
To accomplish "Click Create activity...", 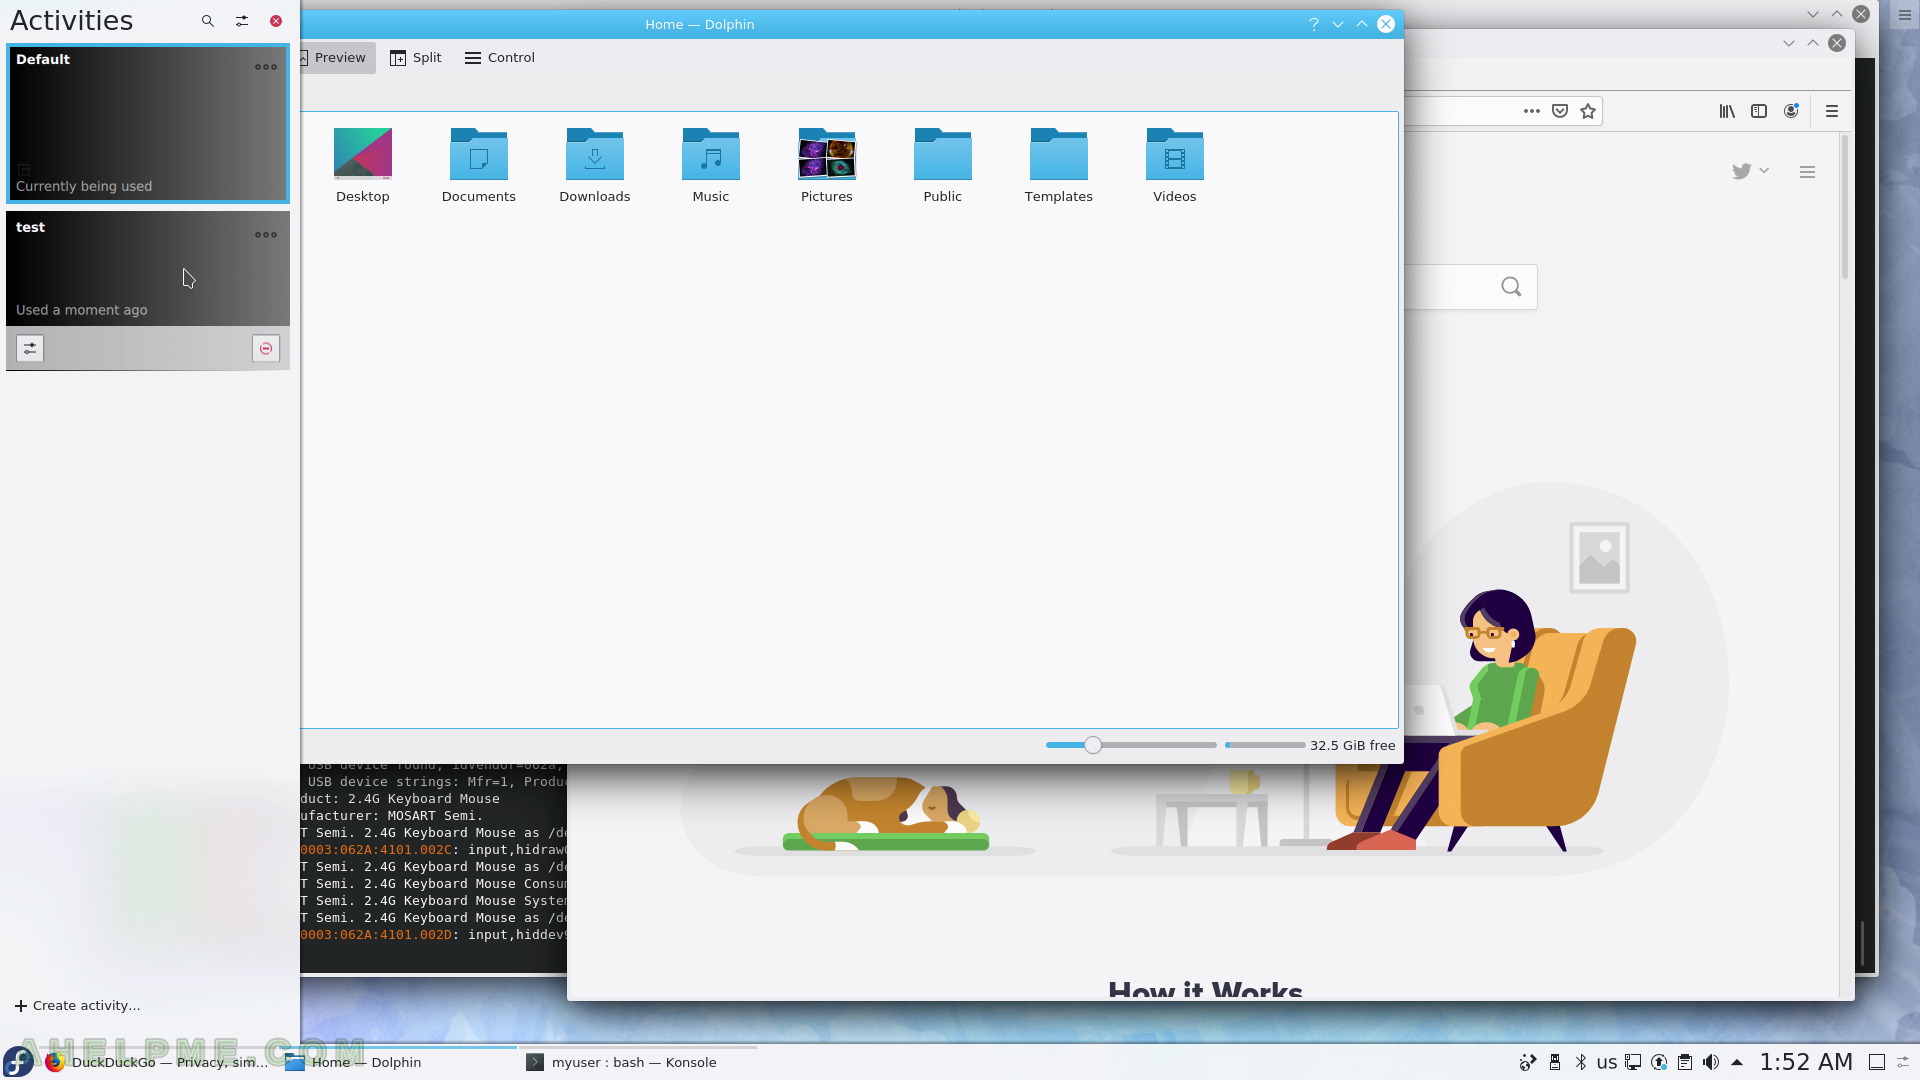I will click(78, 1006).
